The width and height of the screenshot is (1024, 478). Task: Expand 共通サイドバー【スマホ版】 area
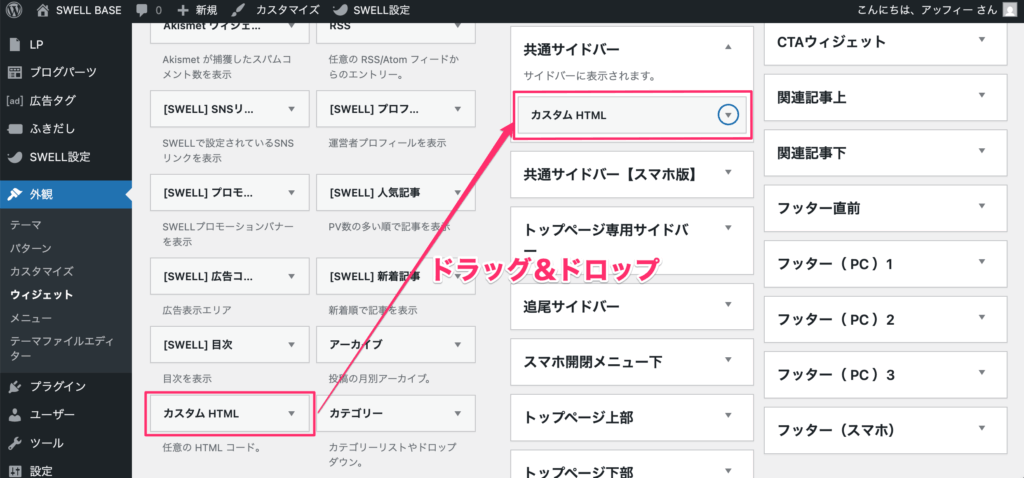click(x=729, y=173)
